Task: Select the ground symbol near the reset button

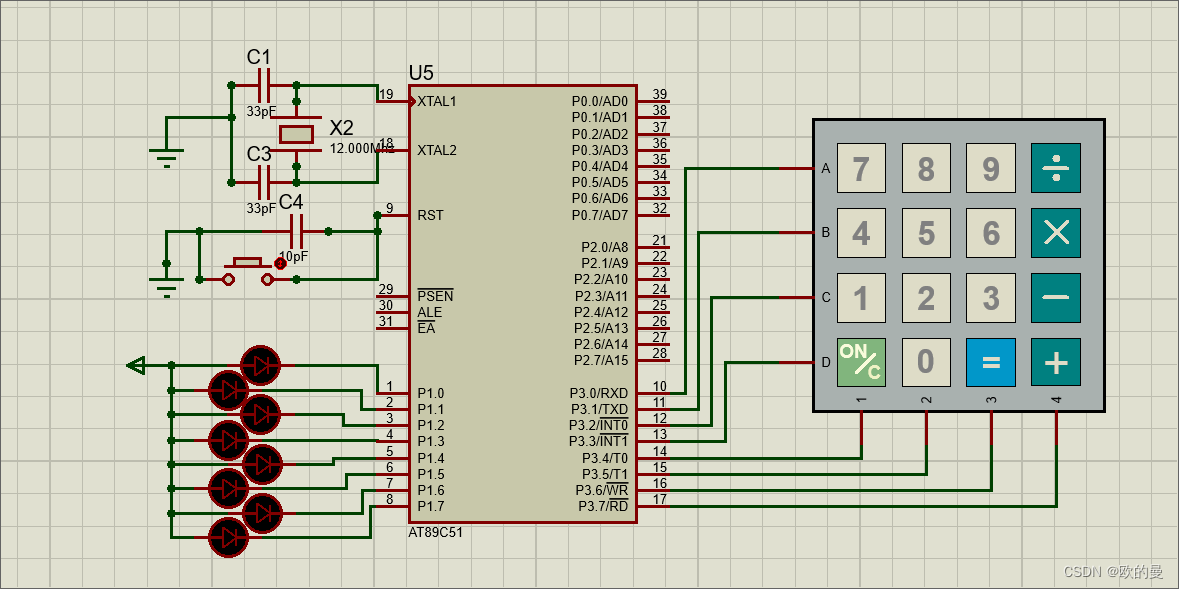Action: coord(166,288)
